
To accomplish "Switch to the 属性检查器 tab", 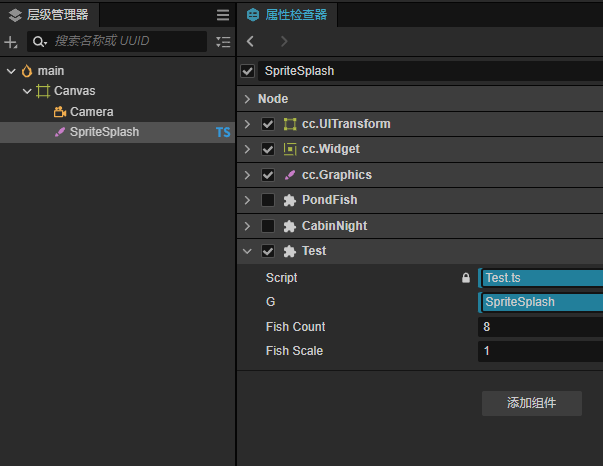I will pos(287,15).
